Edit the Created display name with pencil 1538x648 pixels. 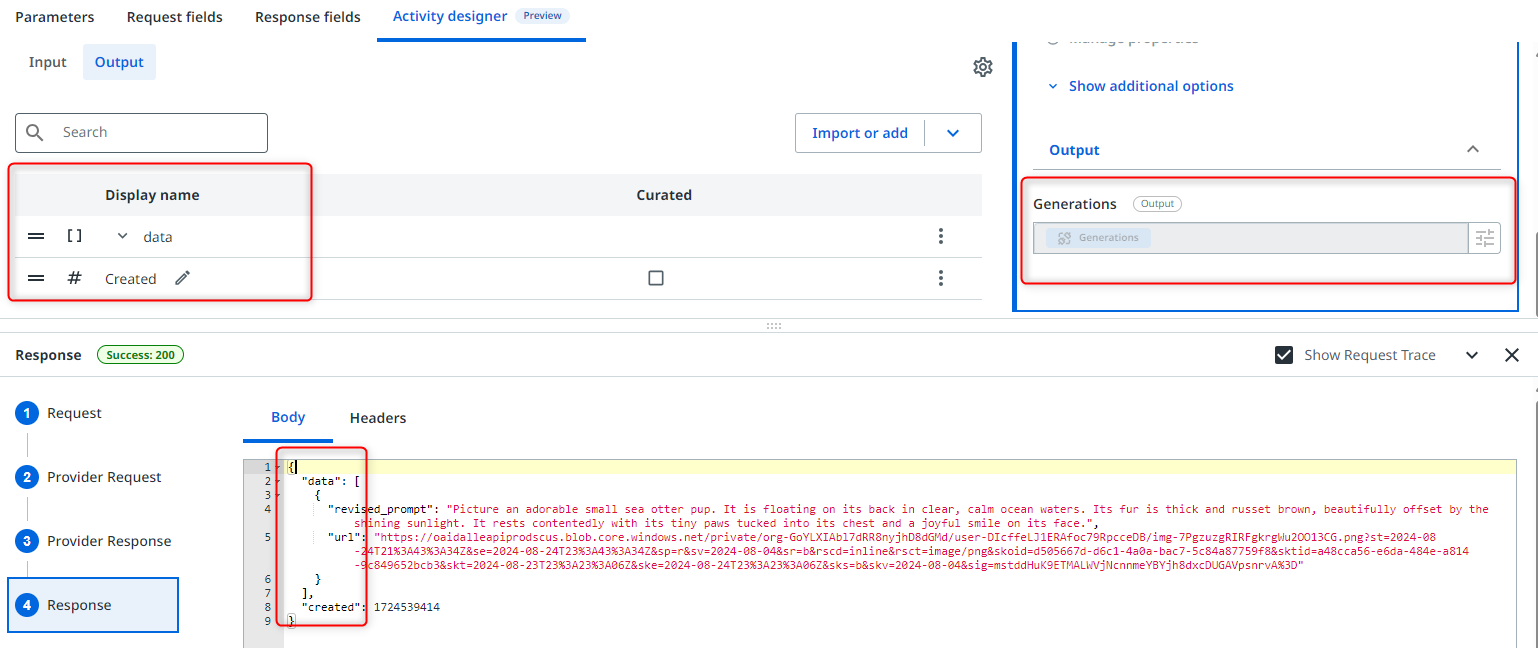182,278
